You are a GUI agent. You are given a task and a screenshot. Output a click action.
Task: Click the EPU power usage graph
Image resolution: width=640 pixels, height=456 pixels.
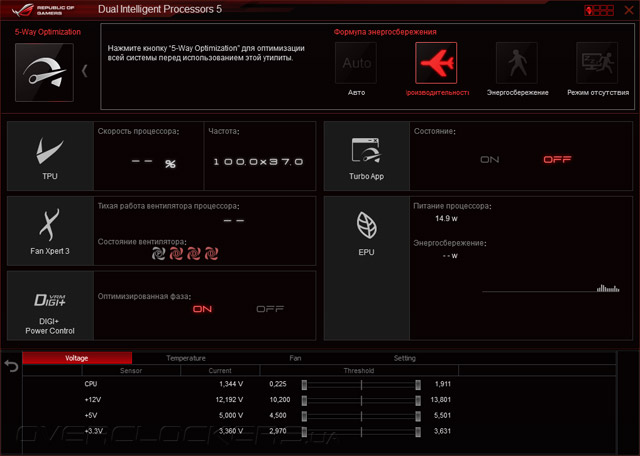[x=551, y=288]
